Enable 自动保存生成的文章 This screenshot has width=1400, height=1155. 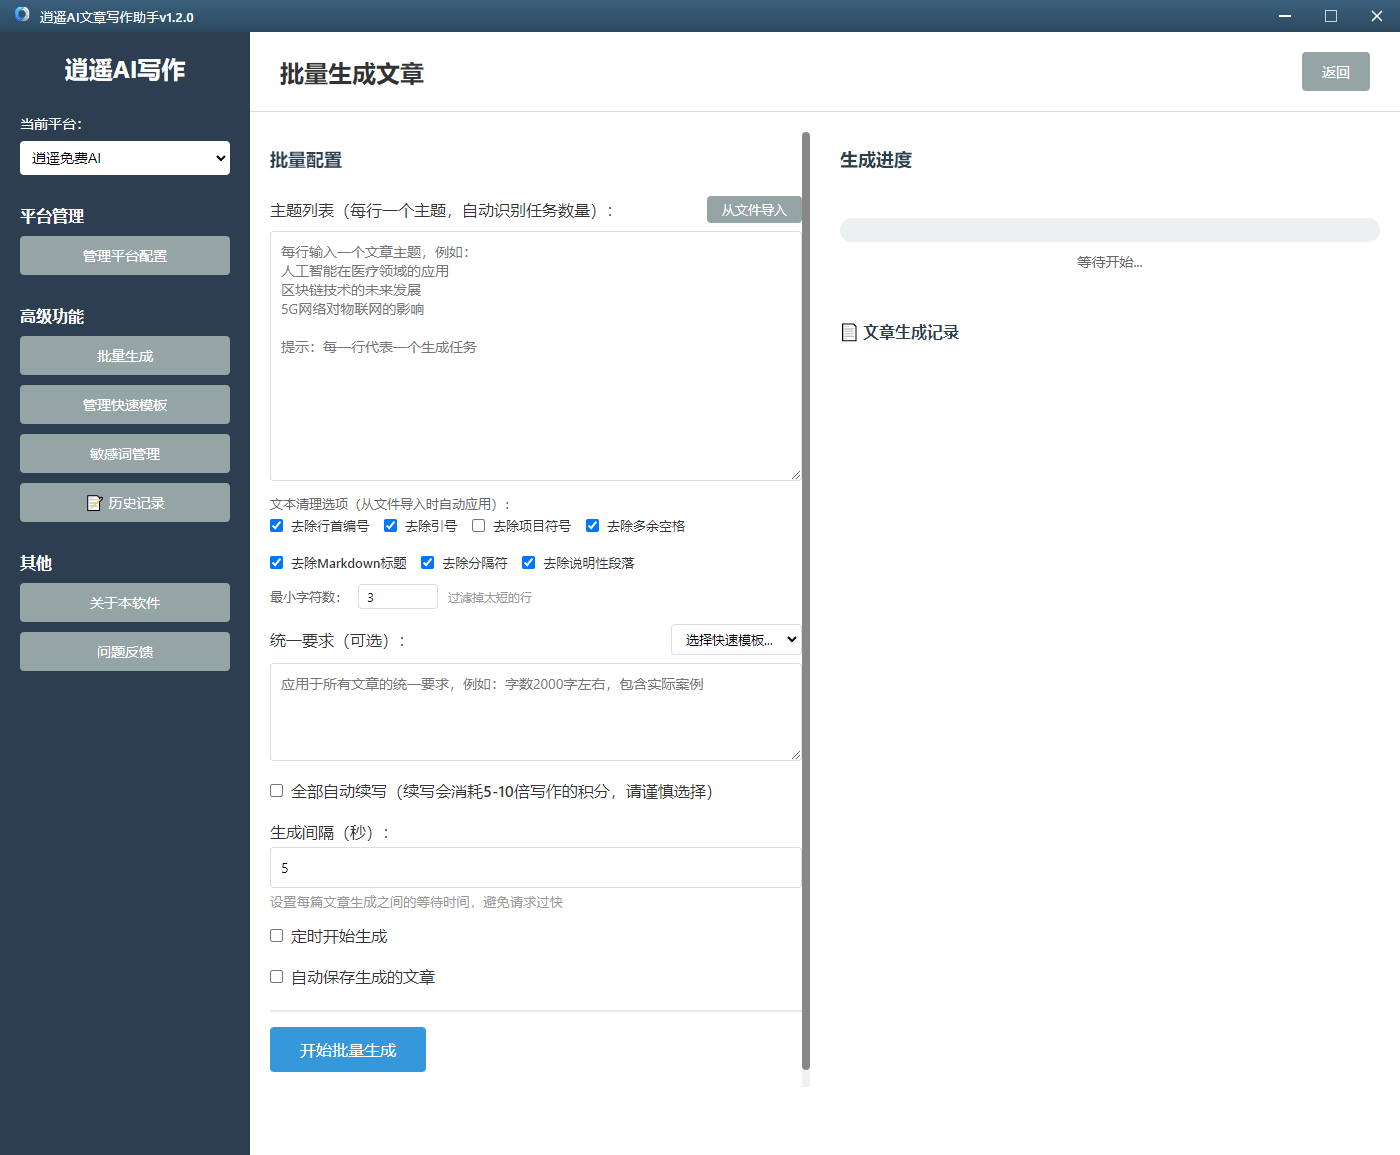[x=277, y=977]
